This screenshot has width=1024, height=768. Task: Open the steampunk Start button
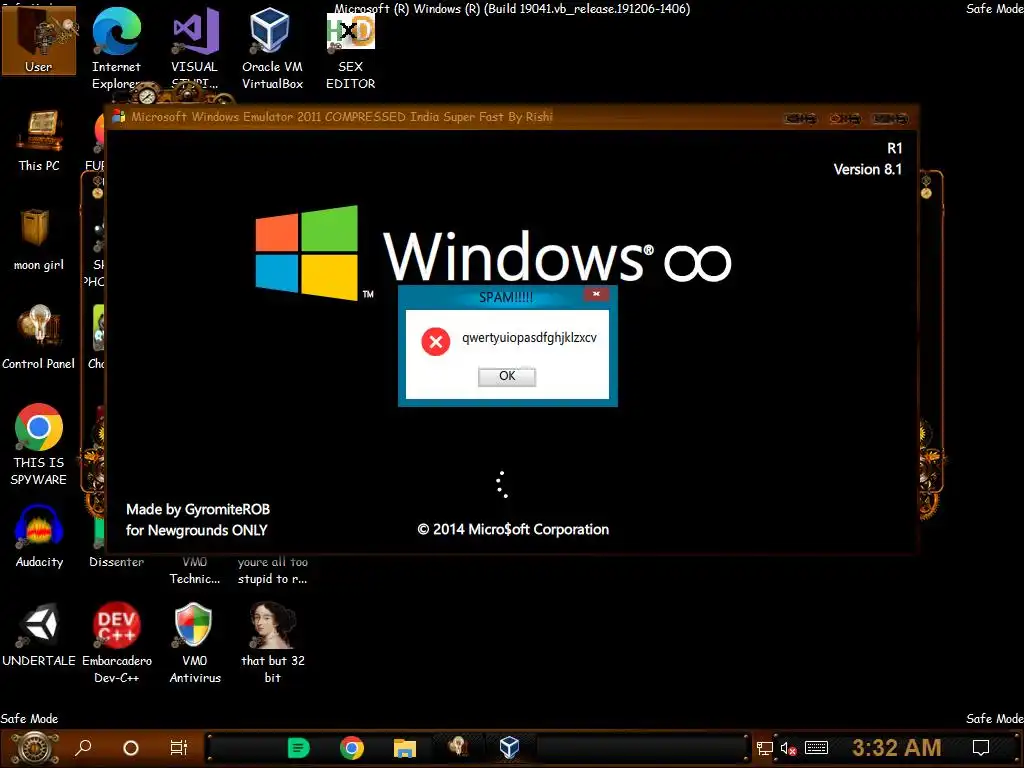35,748
